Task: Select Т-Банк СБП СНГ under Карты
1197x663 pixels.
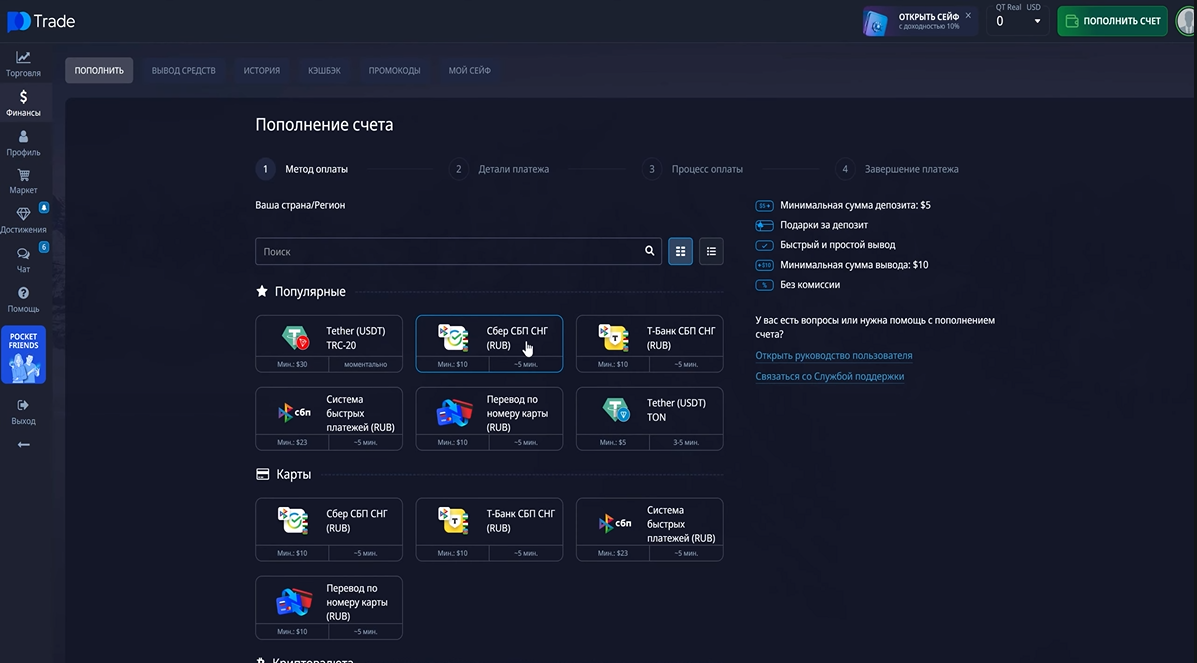Action: 489,529
